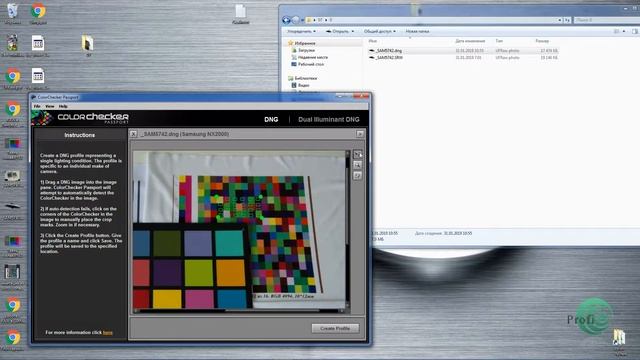The image size is (640, 360).
Task: Open recent locations dropdown in Explorer navigation
Action: [x=302, y=20]
